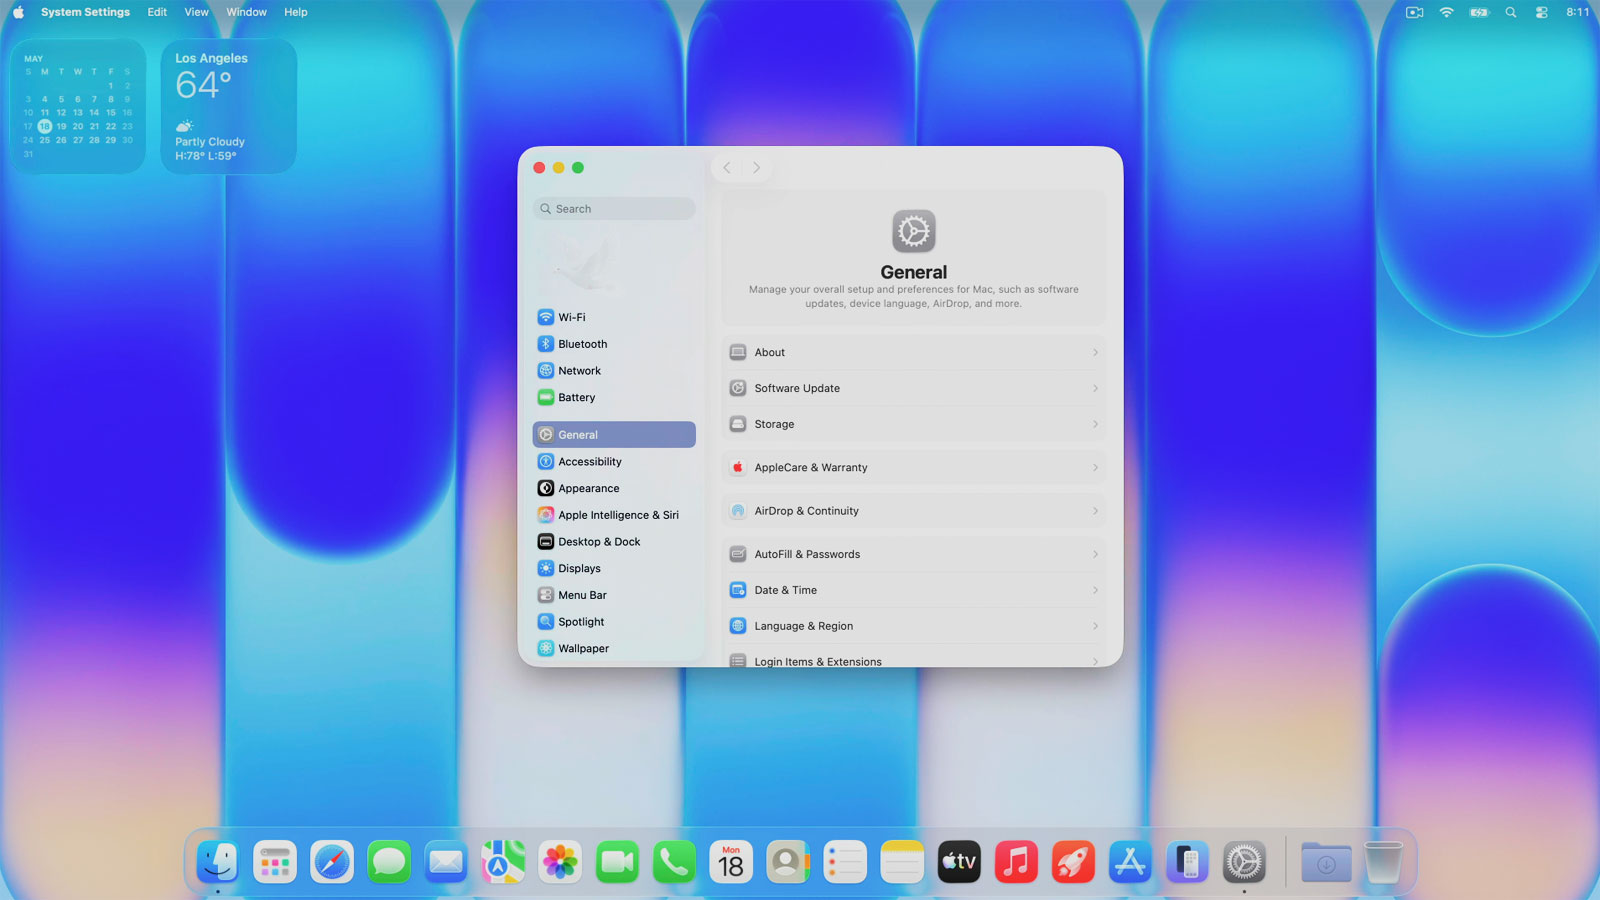The width and height of the screenshot is (1600, 900).
Task: Open Apple TV app in Dock
Action: [x=959, y=862]
